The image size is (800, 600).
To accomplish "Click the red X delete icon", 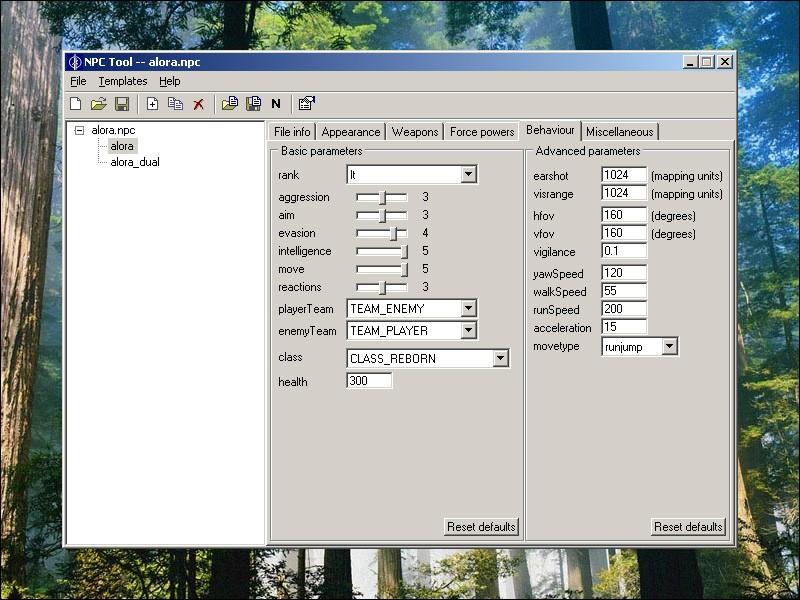I will tap(199, 104).
